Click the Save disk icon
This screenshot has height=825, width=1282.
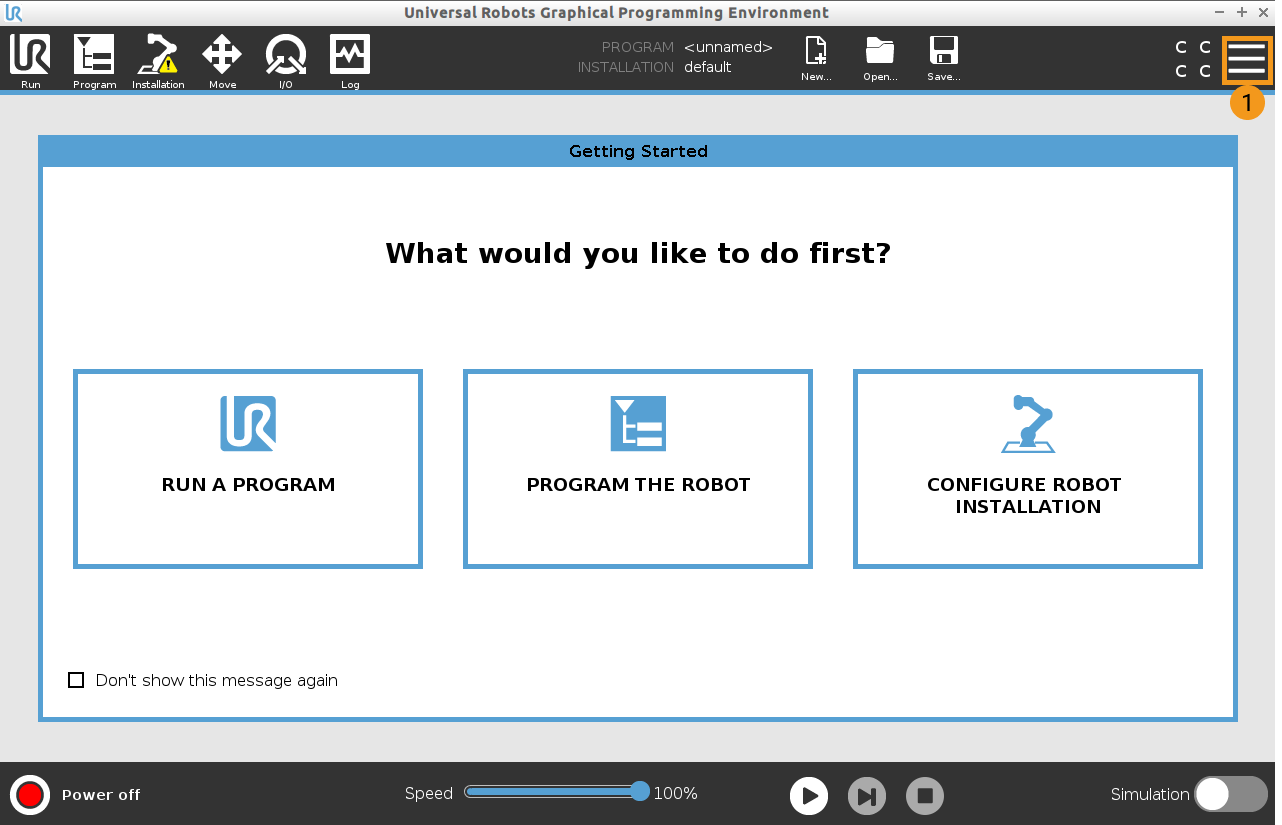(943, 54)
